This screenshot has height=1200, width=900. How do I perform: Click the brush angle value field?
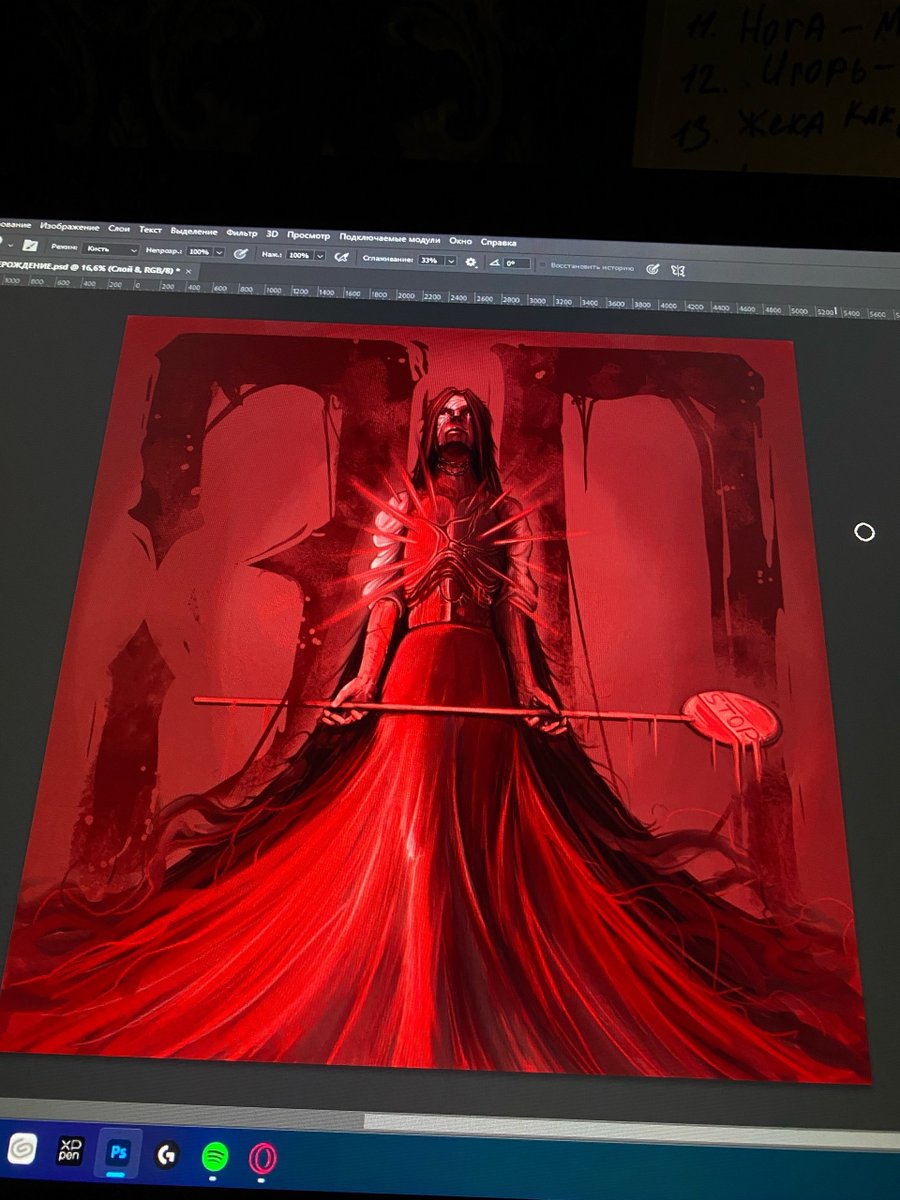tap(517, 264)
